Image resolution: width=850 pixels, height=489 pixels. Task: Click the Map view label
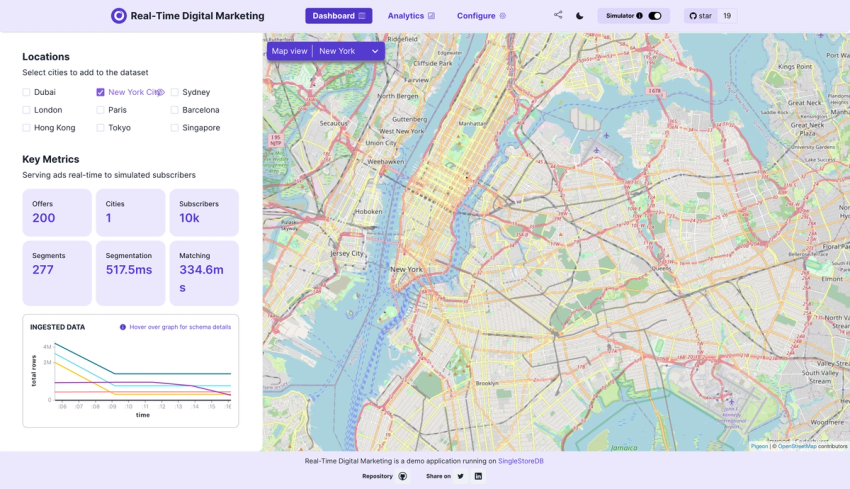point(289,51)
